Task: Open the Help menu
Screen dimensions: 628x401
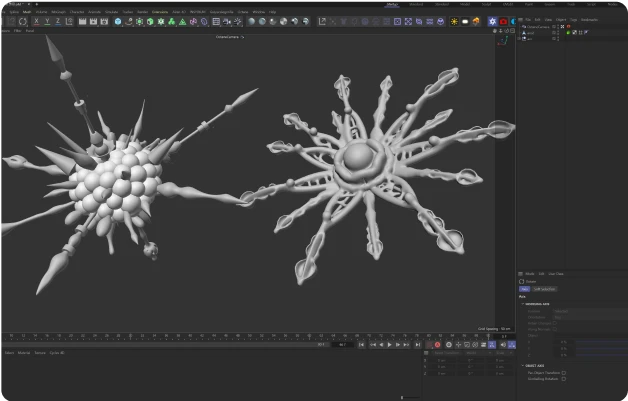Action: 273,12
